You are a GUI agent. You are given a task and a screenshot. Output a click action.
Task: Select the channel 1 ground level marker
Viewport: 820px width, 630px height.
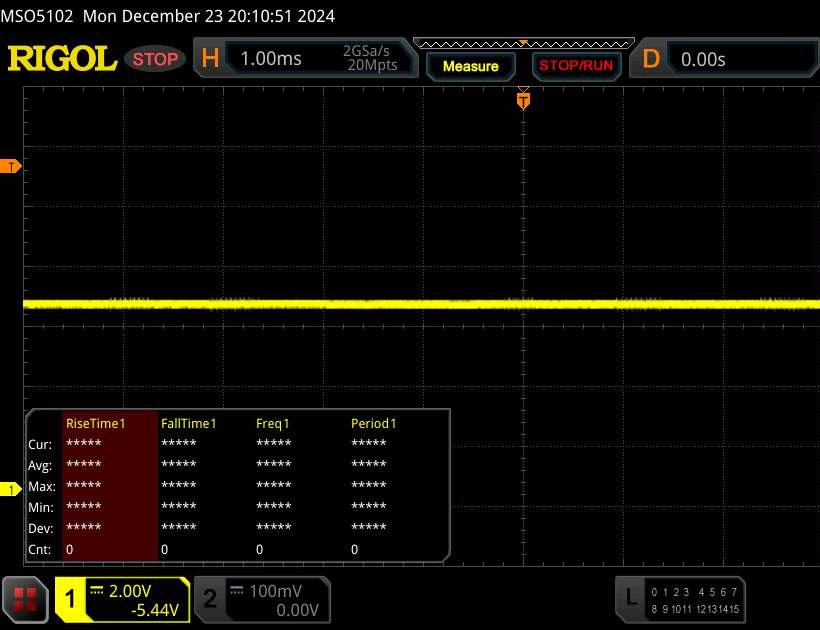click(x=12, y=489)
